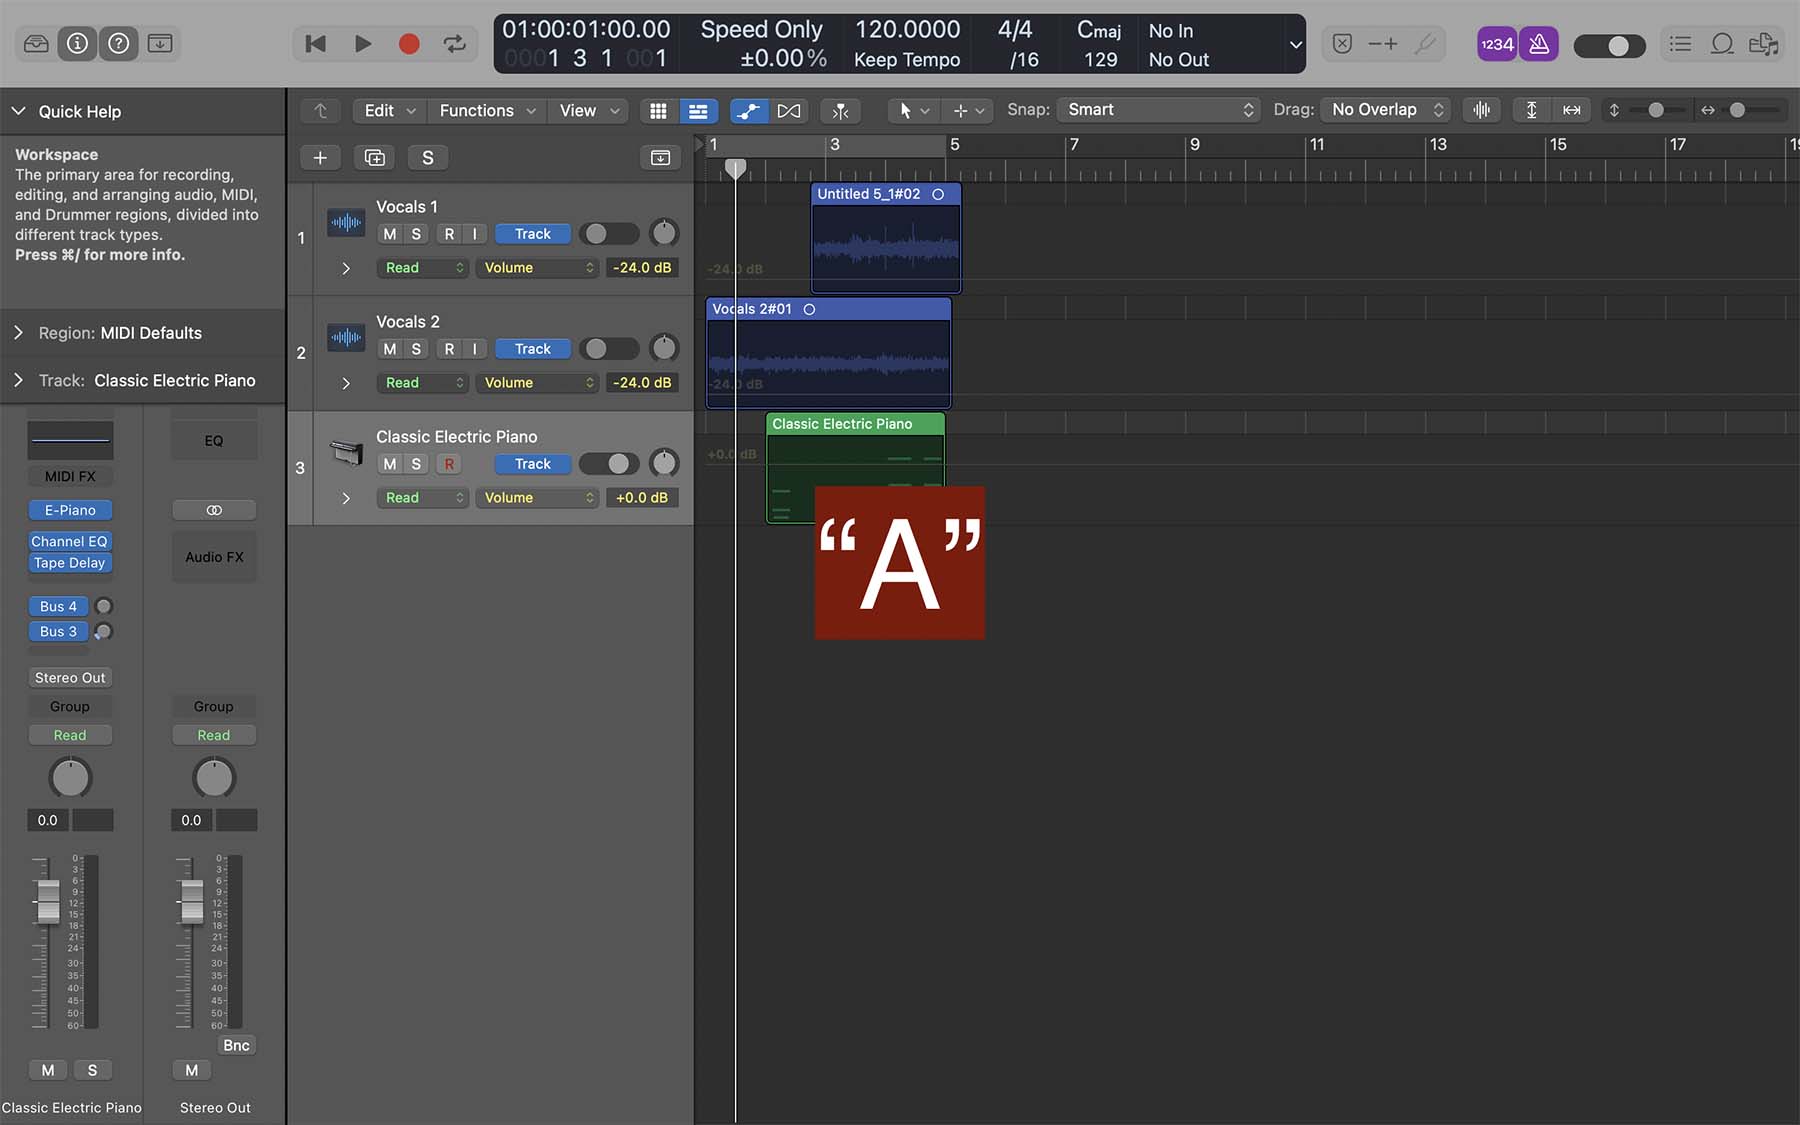Go to beginning of project
The height and width of the screenshot is (1125, 1800).
[x=315, y=44]
